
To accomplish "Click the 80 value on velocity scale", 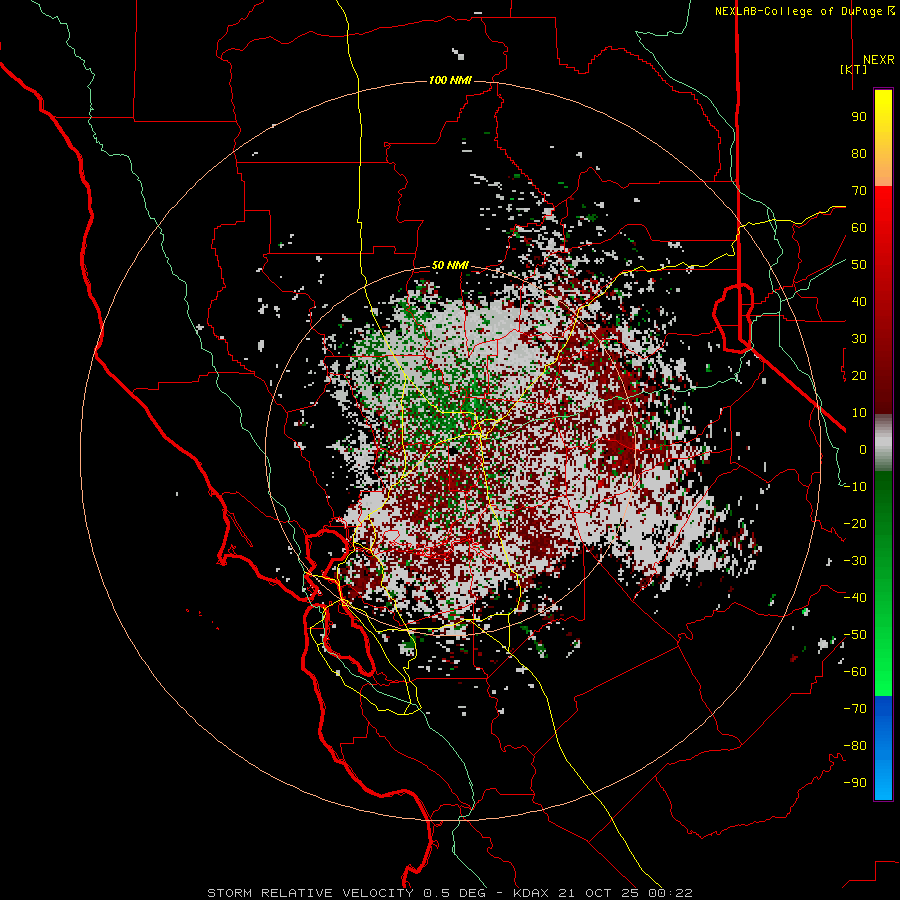I will point(859,154).
